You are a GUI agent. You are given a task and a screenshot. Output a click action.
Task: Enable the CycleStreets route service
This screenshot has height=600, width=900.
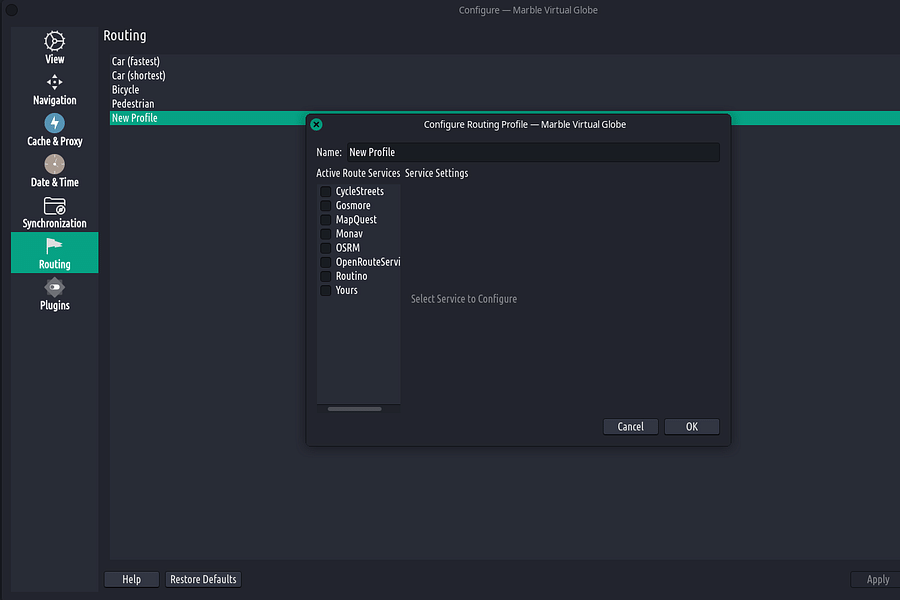point(326,192)
